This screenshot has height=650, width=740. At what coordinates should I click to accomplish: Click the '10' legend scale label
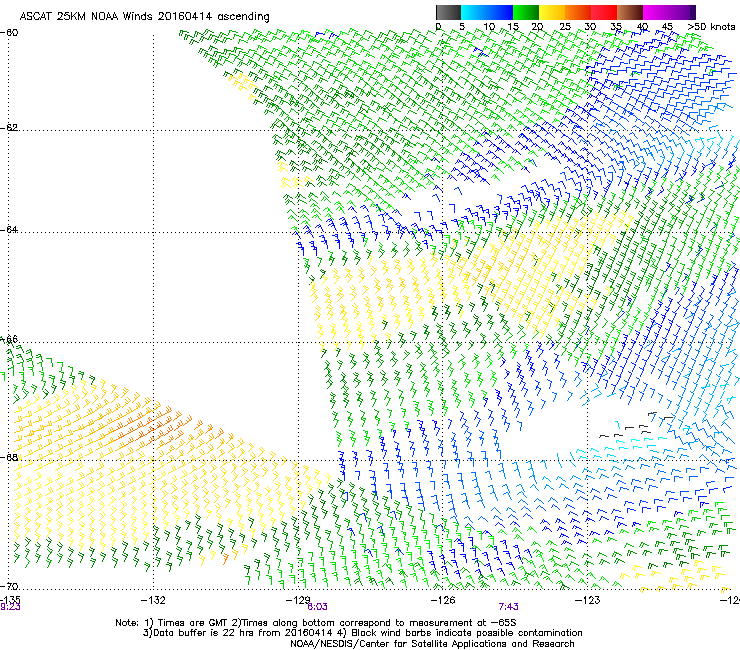489,26
